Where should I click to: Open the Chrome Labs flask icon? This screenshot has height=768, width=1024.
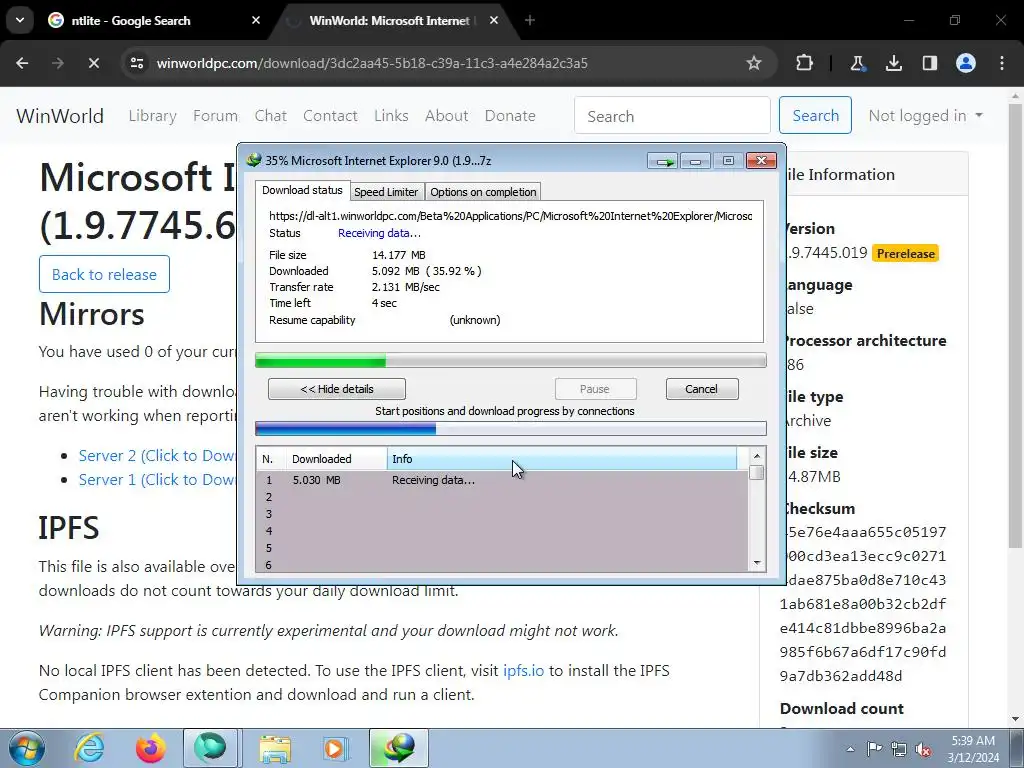pos(857,63)
